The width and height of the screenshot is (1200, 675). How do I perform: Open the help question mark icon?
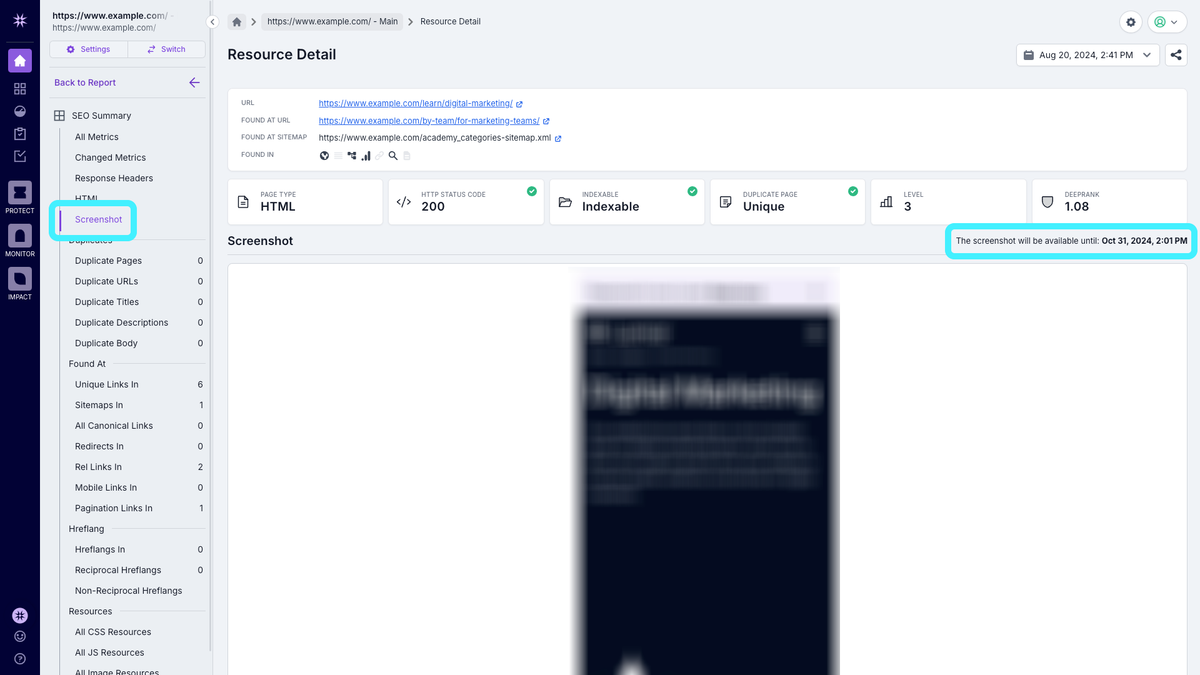[20, 659]
